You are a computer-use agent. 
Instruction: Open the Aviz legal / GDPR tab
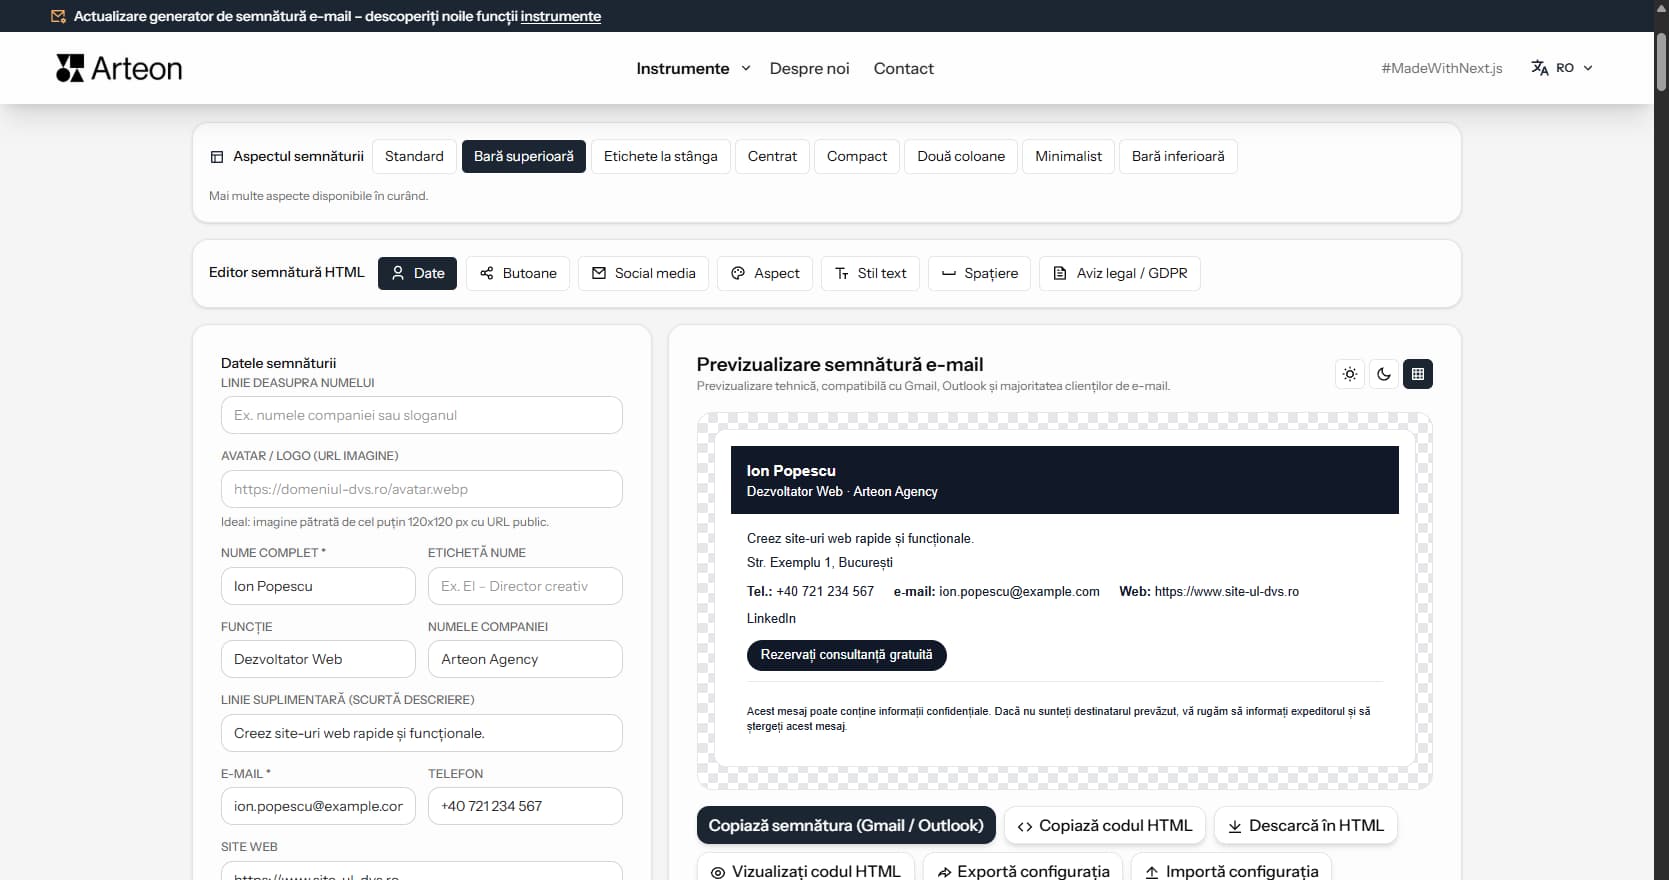tap(1120, 273)
